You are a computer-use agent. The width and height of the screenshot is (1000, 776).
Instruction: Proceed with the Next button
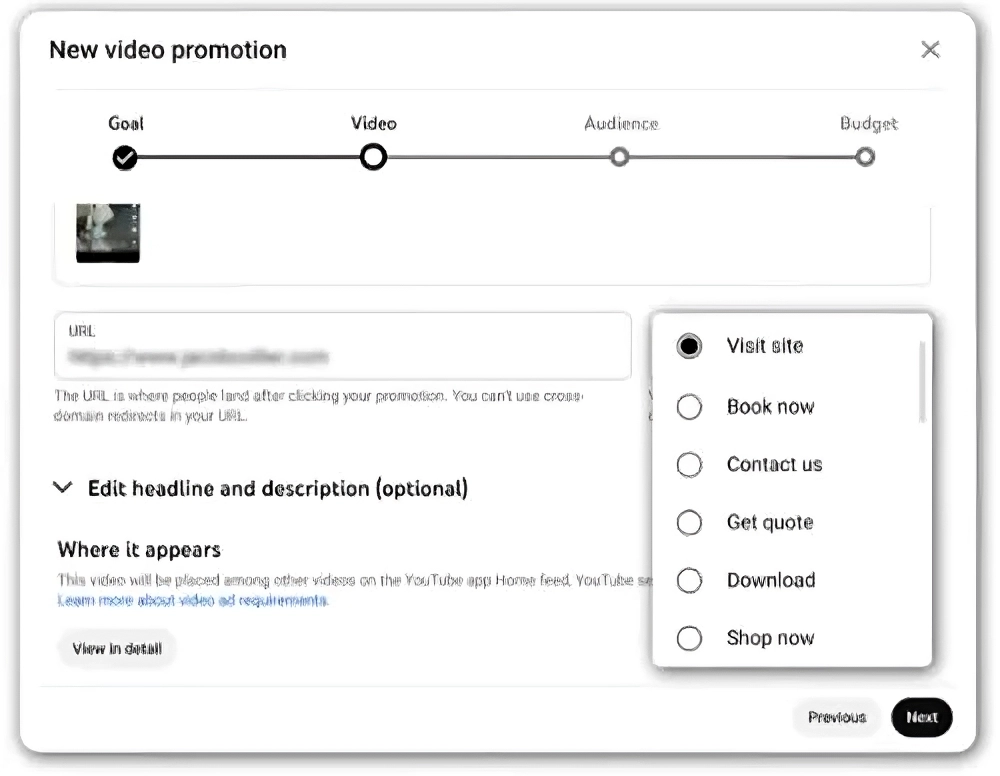[921, 717]
